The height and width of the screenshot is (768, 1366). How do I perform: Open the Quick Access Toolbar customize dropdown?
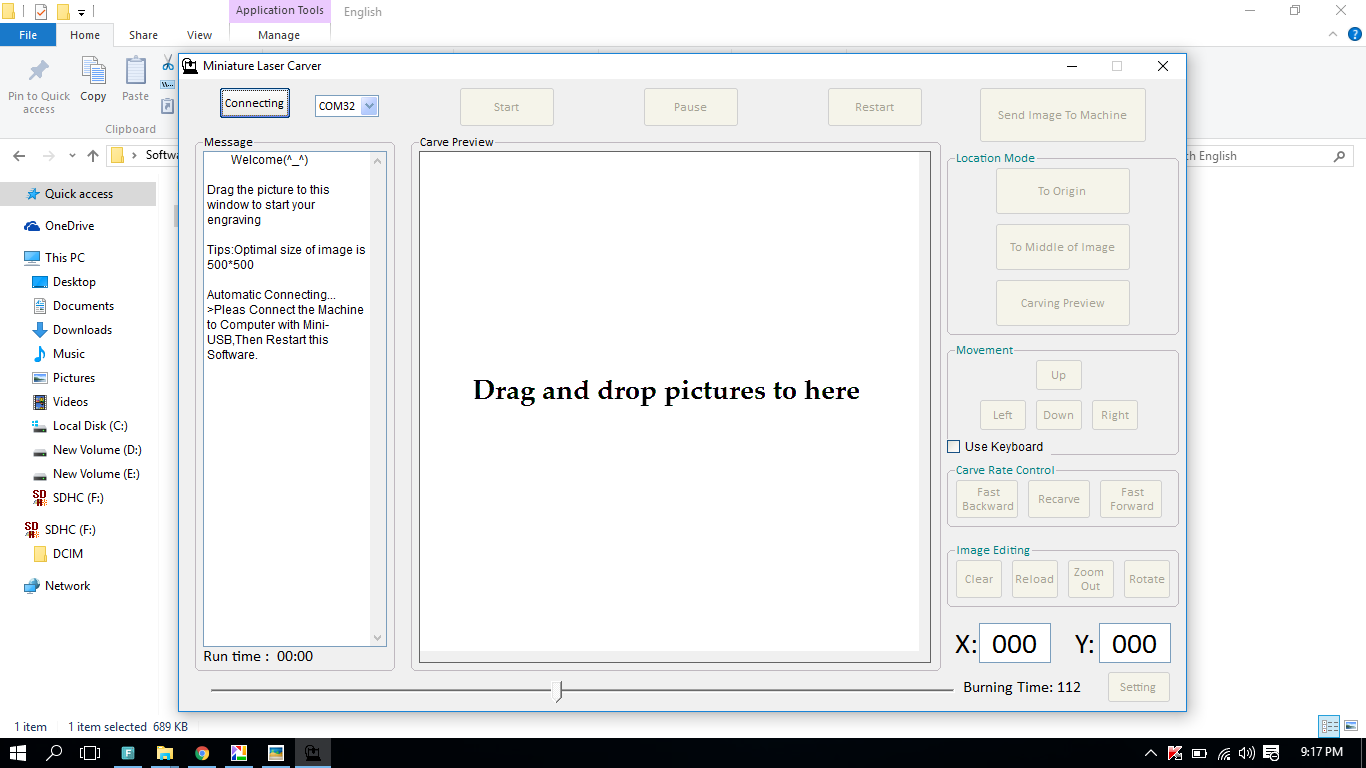point(81,13)
